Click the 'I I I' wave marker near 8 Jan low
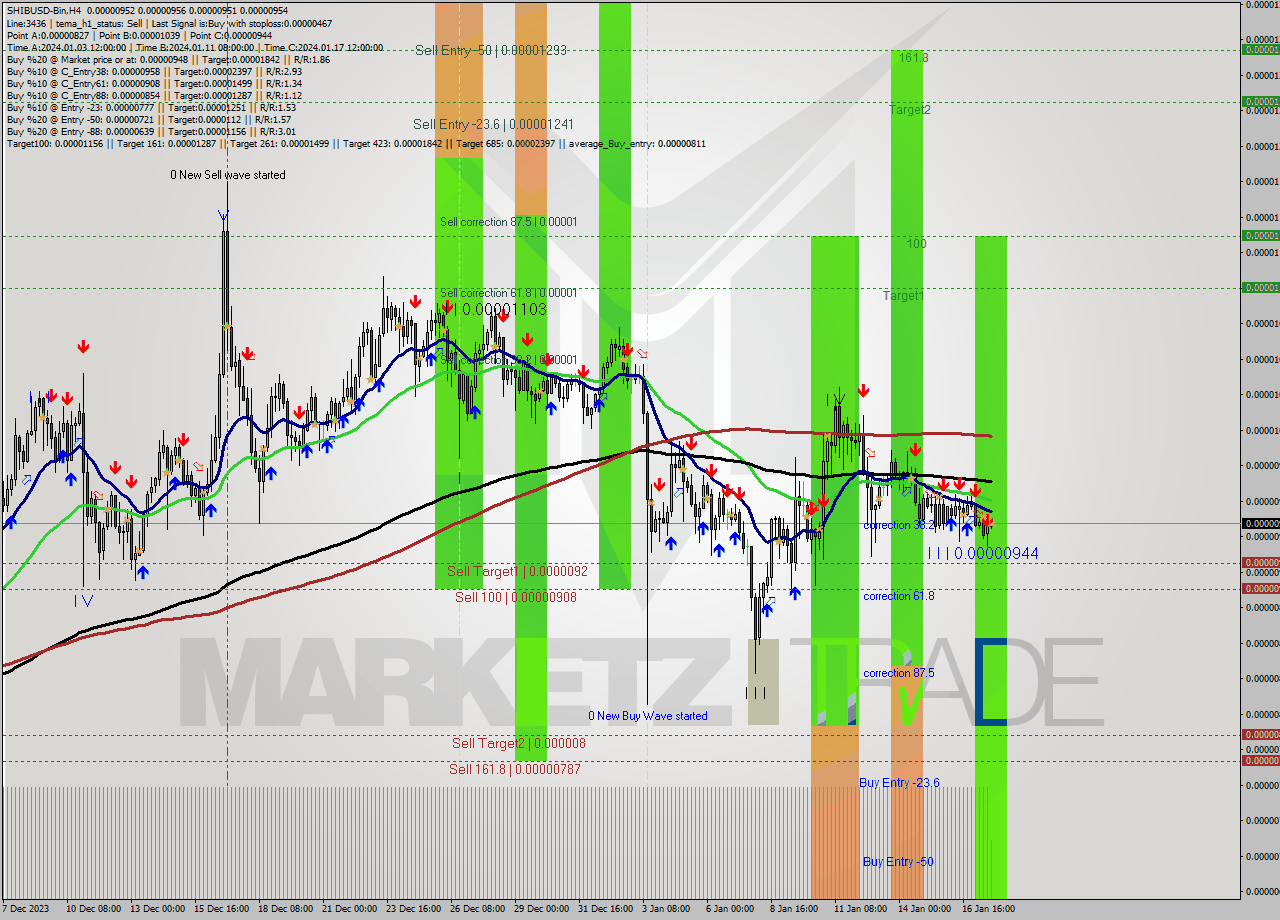The height and width of the screenshot is (920, 1280). [x=758, y=690]
